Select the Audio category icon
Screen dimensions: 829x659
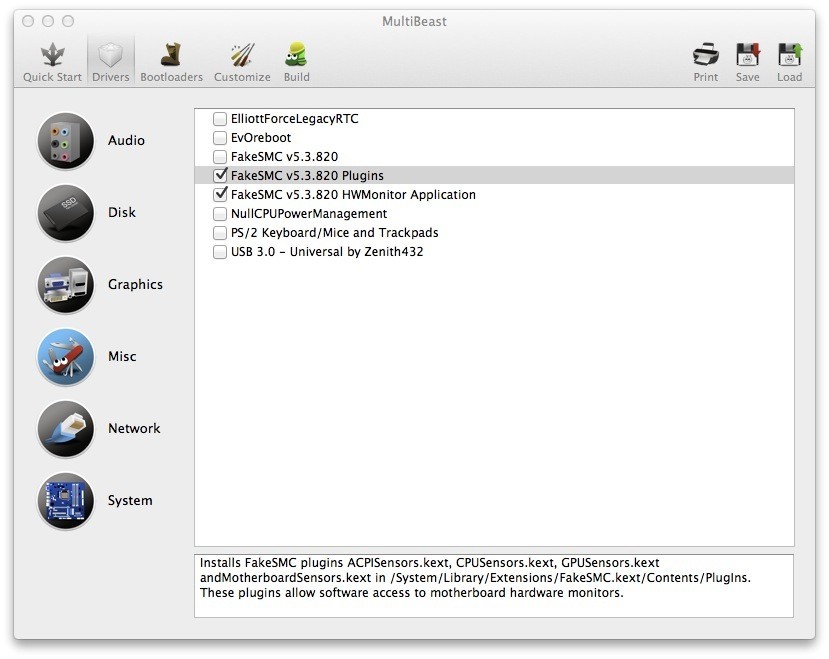66,141
